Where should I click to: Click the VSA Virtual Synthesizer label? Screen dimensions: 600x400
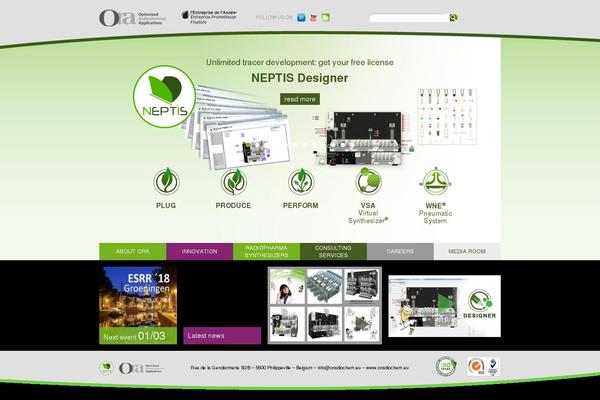click(368, 213)
